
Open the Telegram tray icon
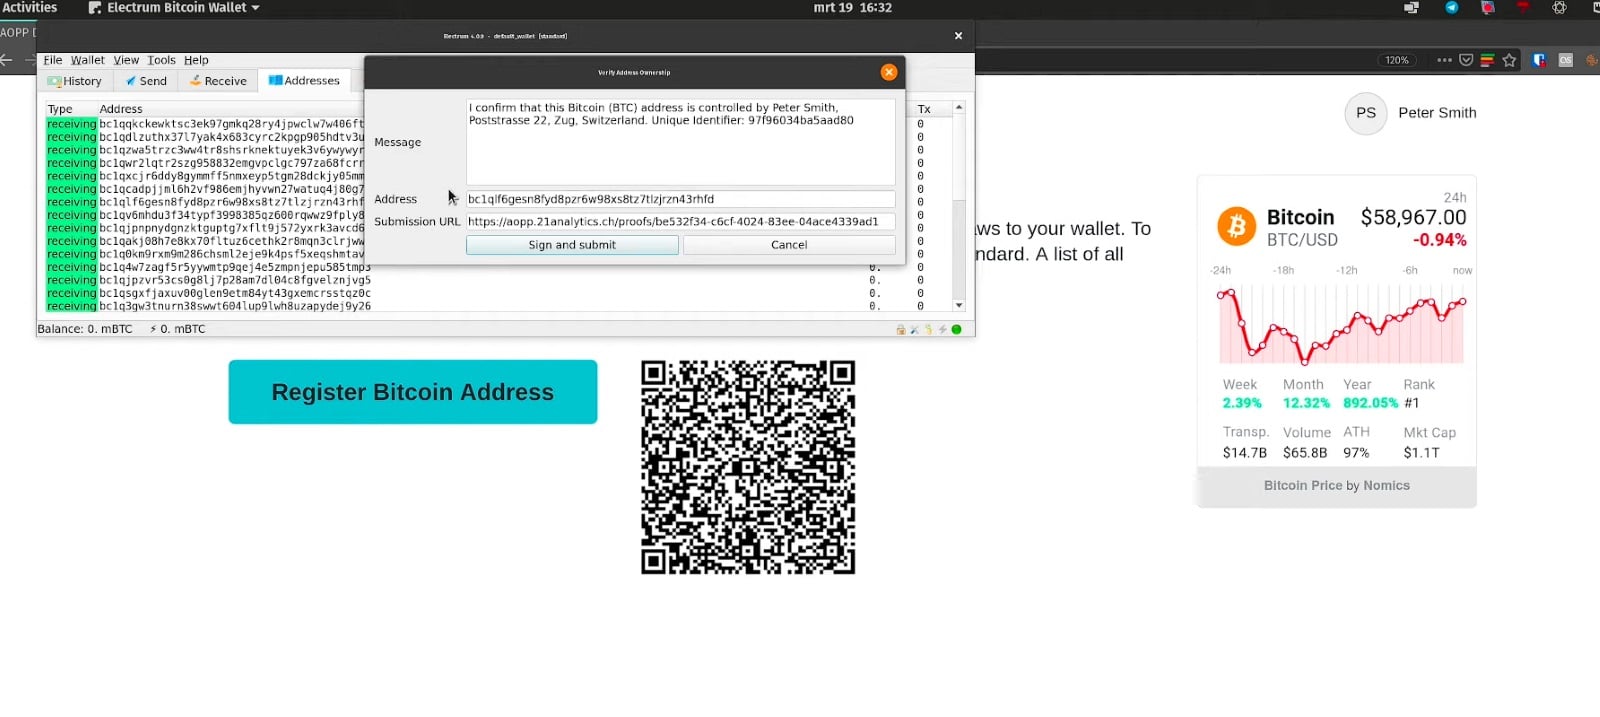click(x=1451, y=7)
